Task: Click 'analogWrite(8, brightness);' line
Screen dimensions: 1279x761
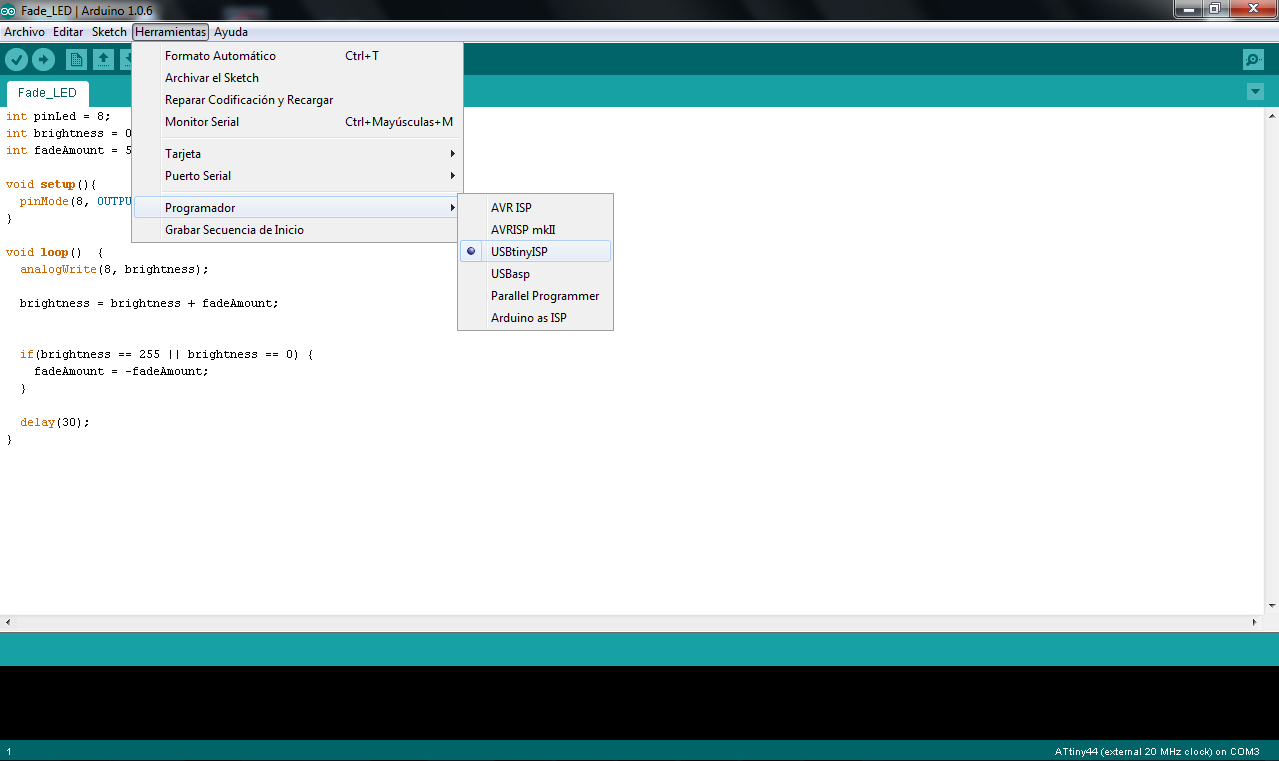Action: pyautogui.click(x=114, y=269)
